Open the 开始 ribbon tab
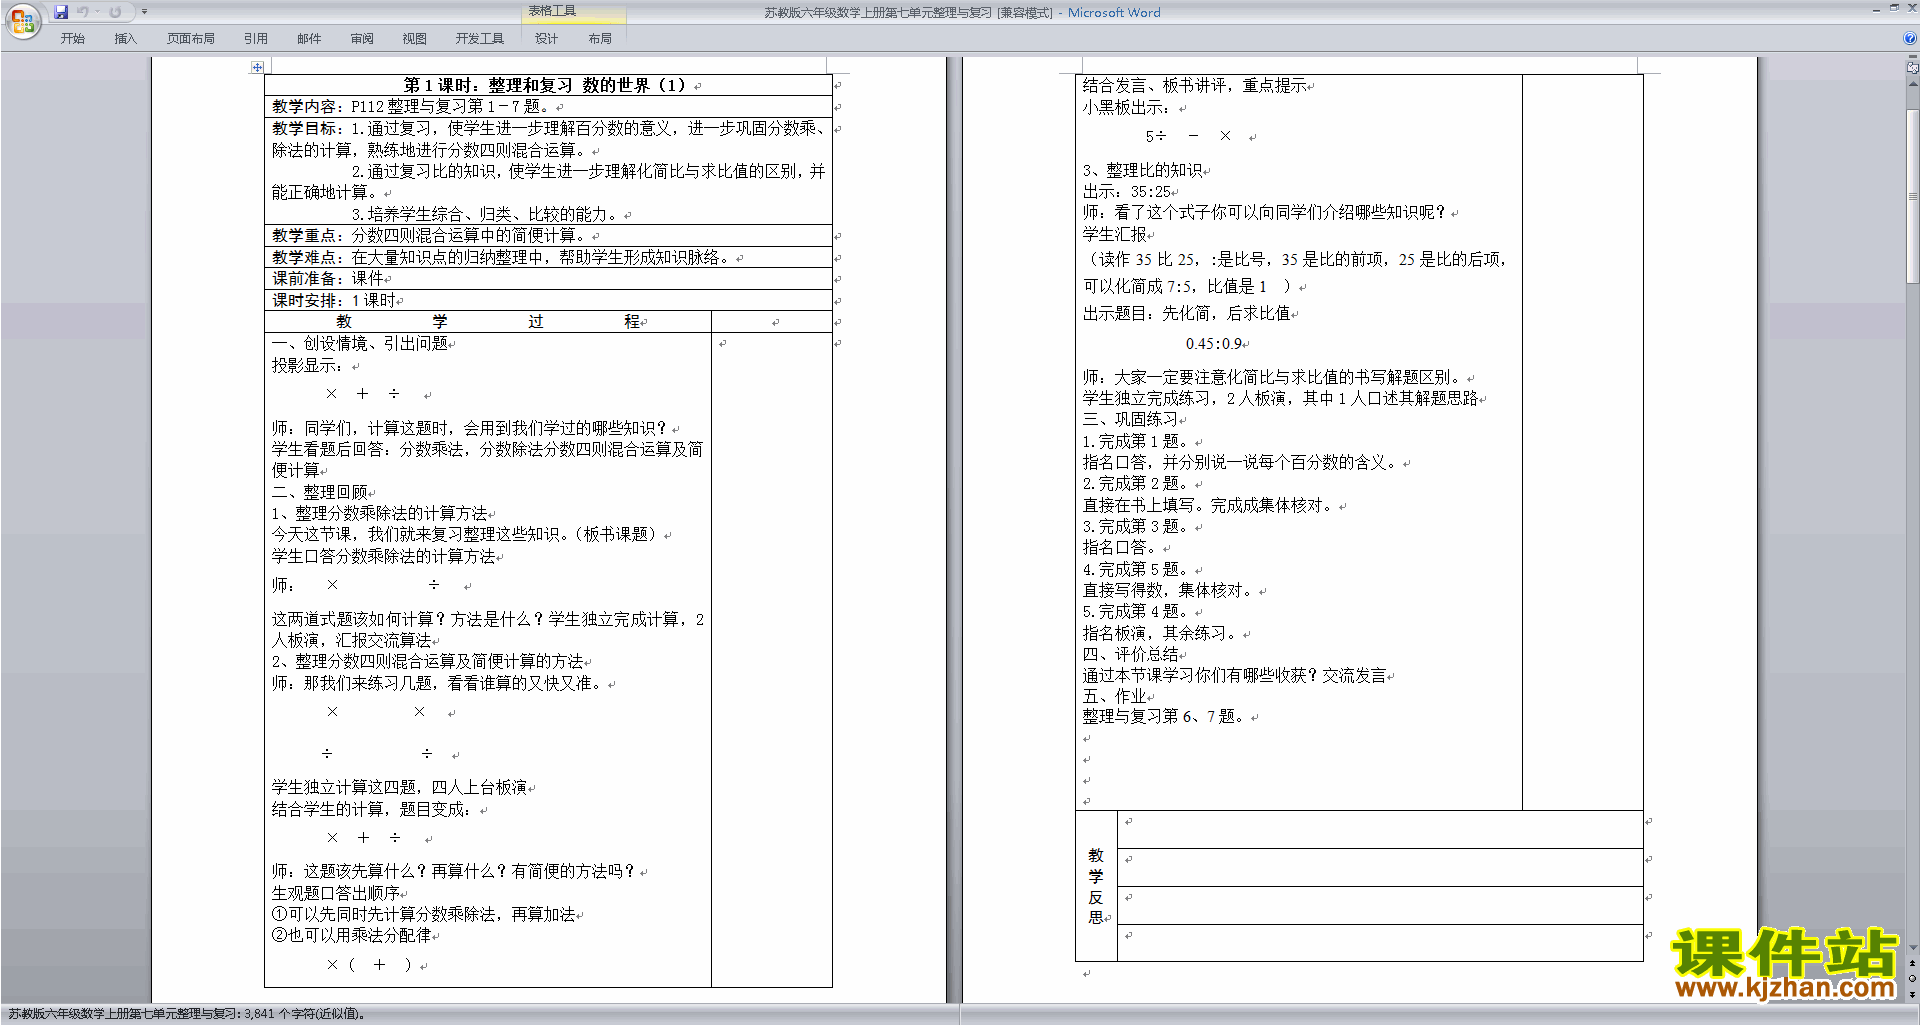Viewport: 1920px width, 1025px height. coord(72,39)
